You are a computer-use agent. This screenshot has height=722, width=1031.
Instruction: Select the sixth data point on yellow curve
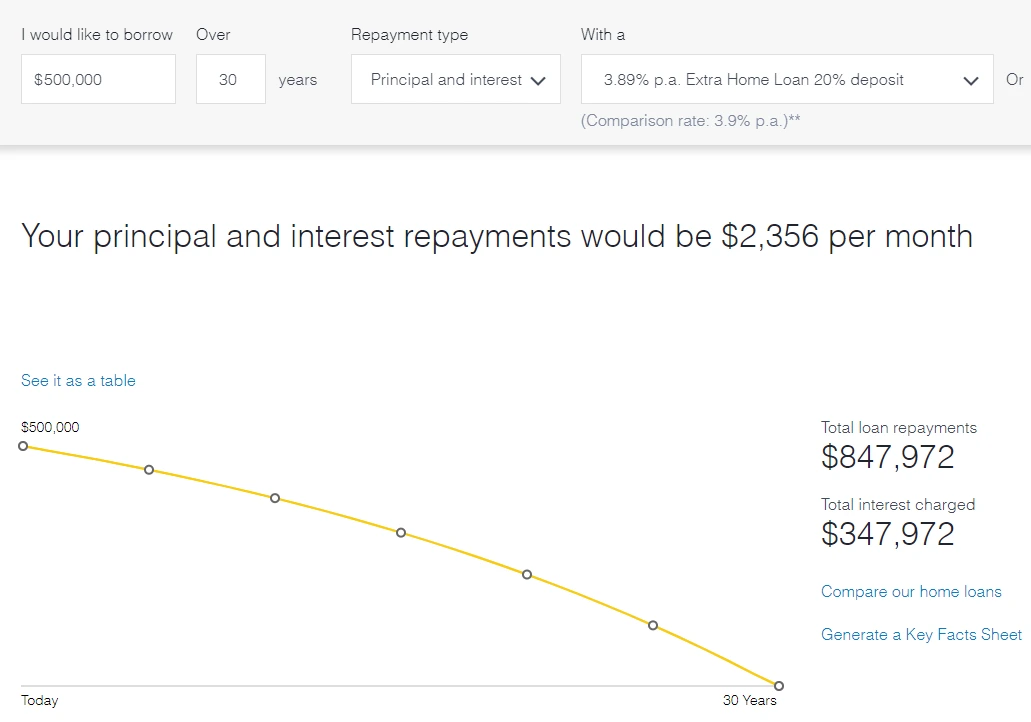click(x=653, y=626)
